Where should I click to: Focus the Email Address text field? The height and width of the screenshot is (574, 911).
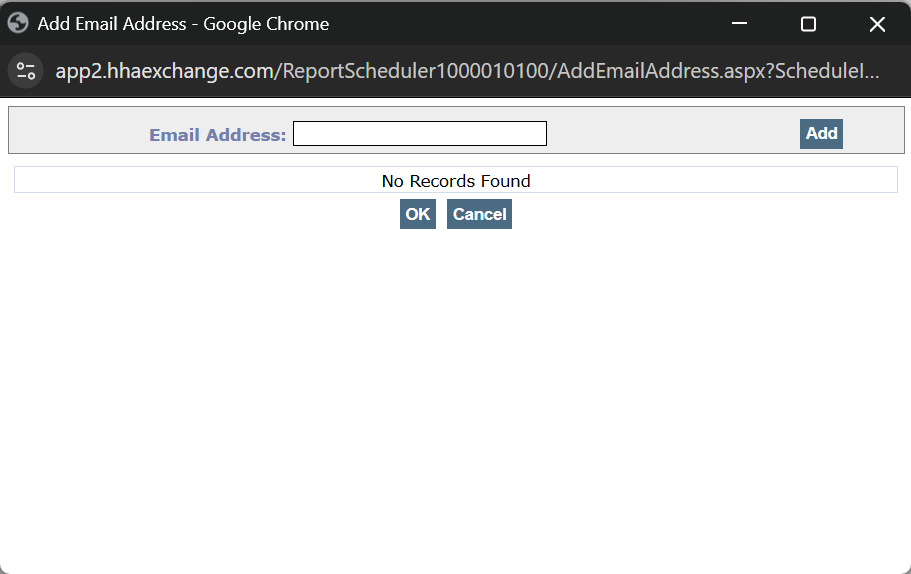419,134
